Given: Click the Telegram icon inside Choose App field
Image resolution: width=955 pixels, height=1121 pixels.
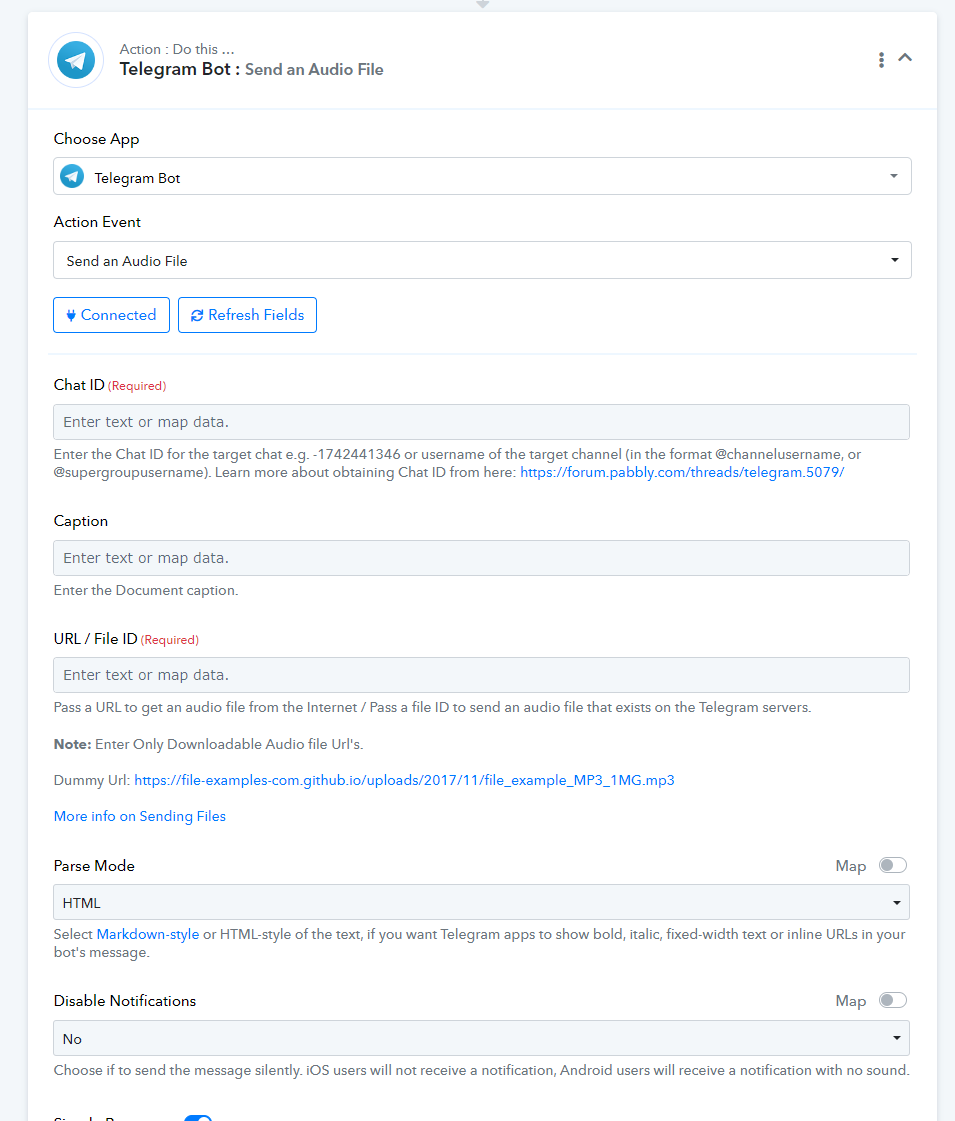Looking at the screenshot, I should [x=72, y=176].
